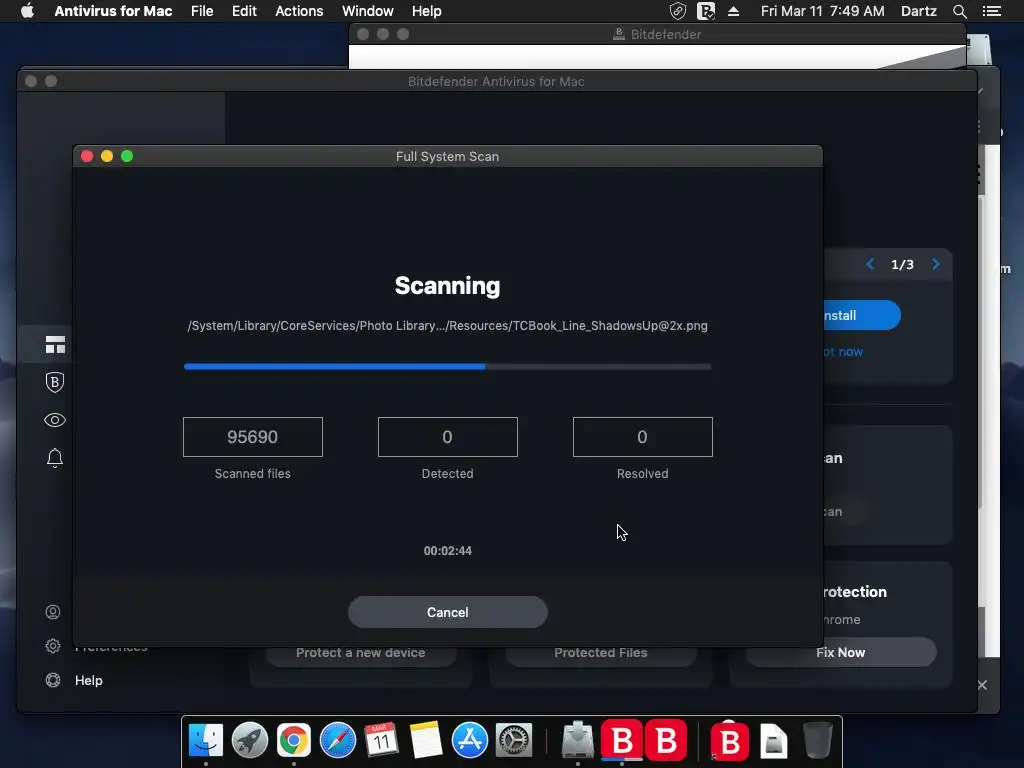This screenshot has width=1024, height=768.
Task: Open Finder from the Dock
Action: coord(206,741)
